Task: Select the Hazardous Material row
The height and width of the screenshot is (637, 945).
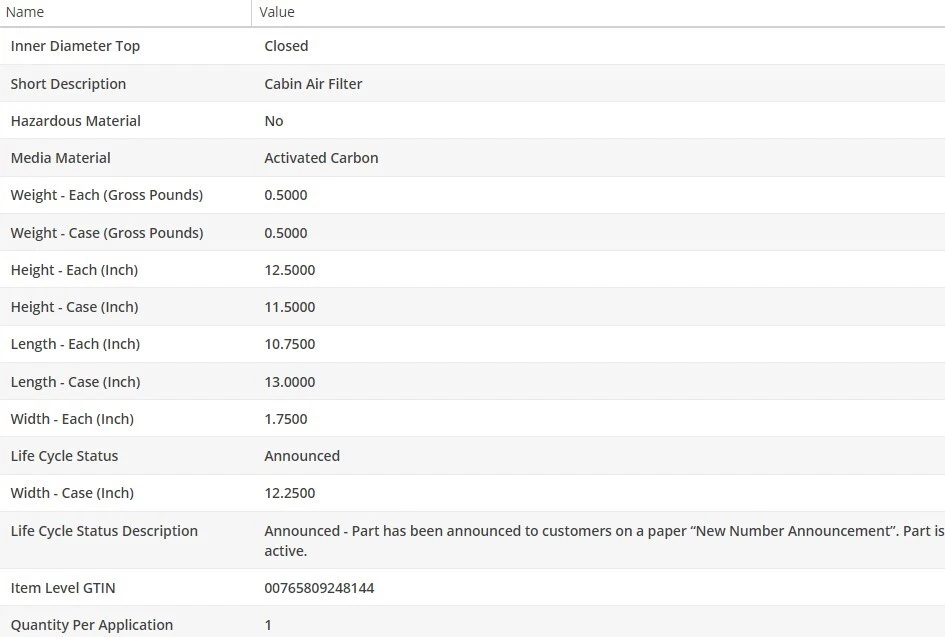Action: [x=472, y=121]
